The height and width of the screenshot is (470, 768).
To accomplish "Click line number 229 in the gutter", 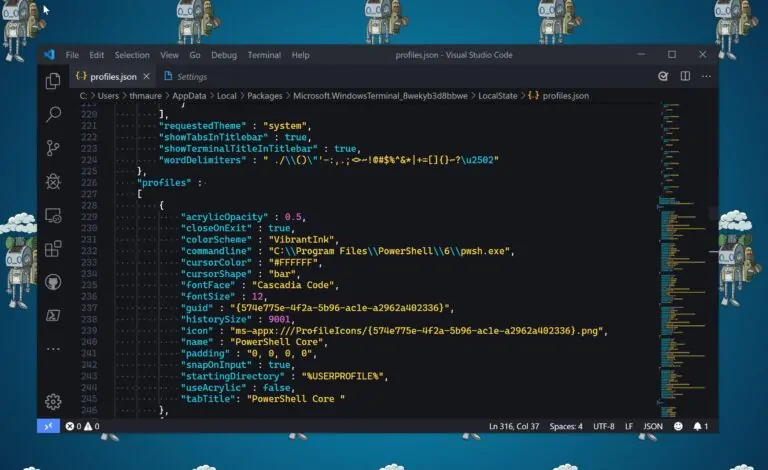I will pos(89,217).
